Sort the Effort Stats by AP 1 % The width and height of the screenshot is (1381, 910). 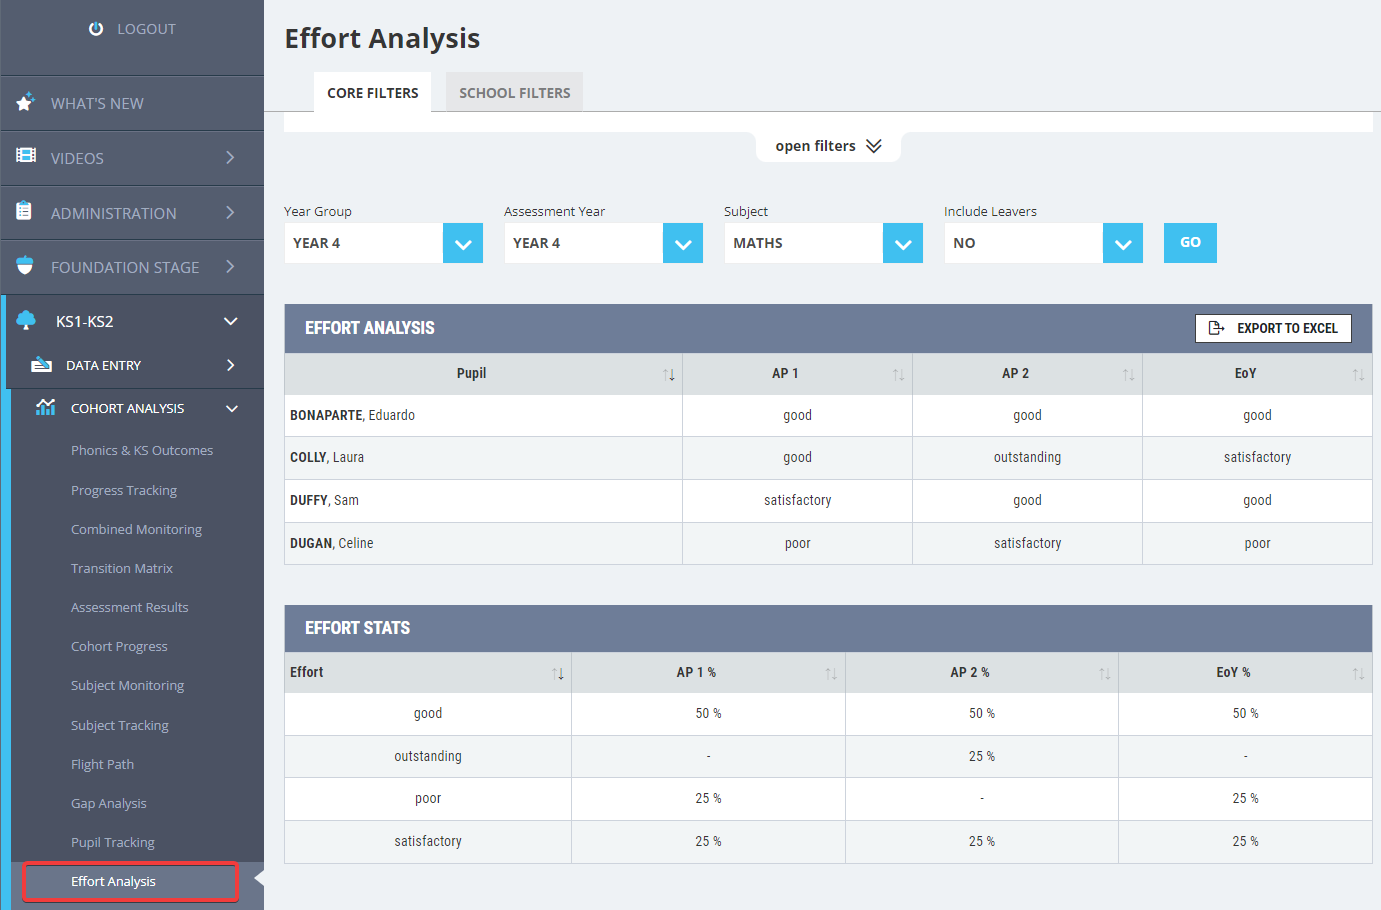(x=831, y=674)
